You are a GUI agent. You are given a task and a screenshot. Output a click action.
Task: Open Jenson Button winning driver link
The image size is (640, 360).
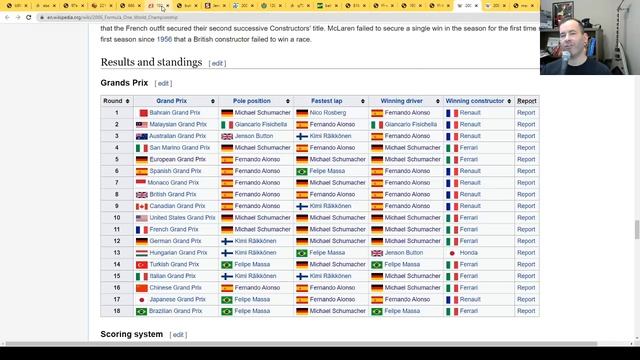click(404, 253)
